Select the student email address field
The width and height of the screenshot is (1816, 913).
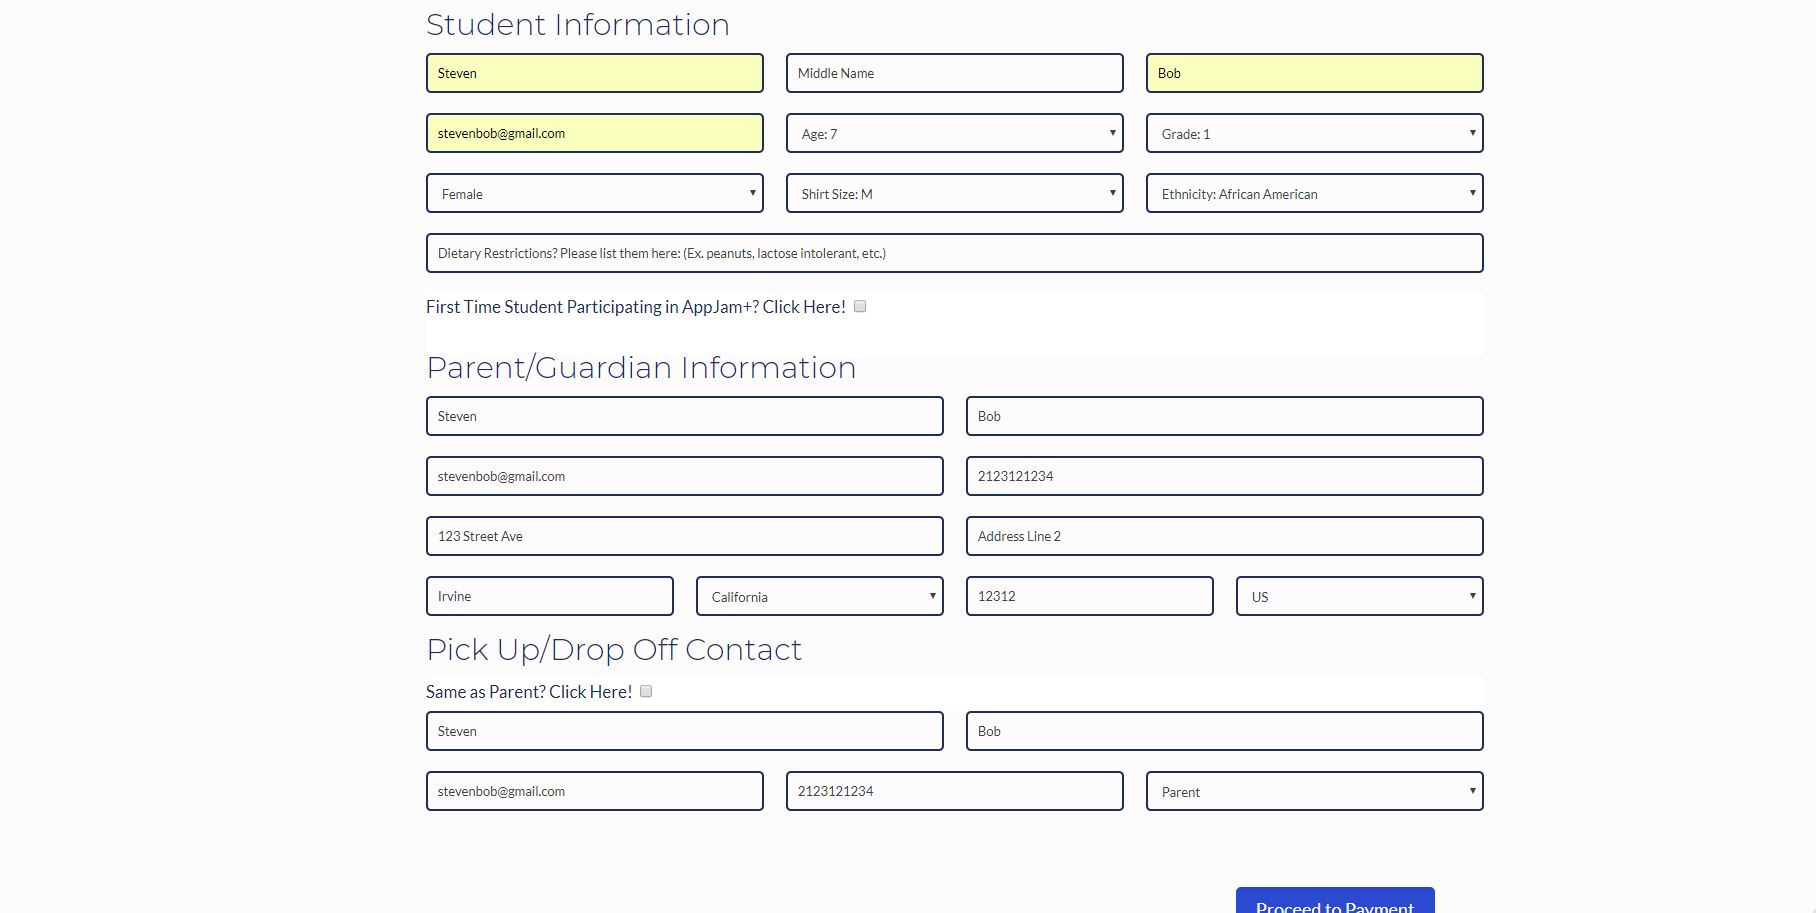(x=594, y=134)
